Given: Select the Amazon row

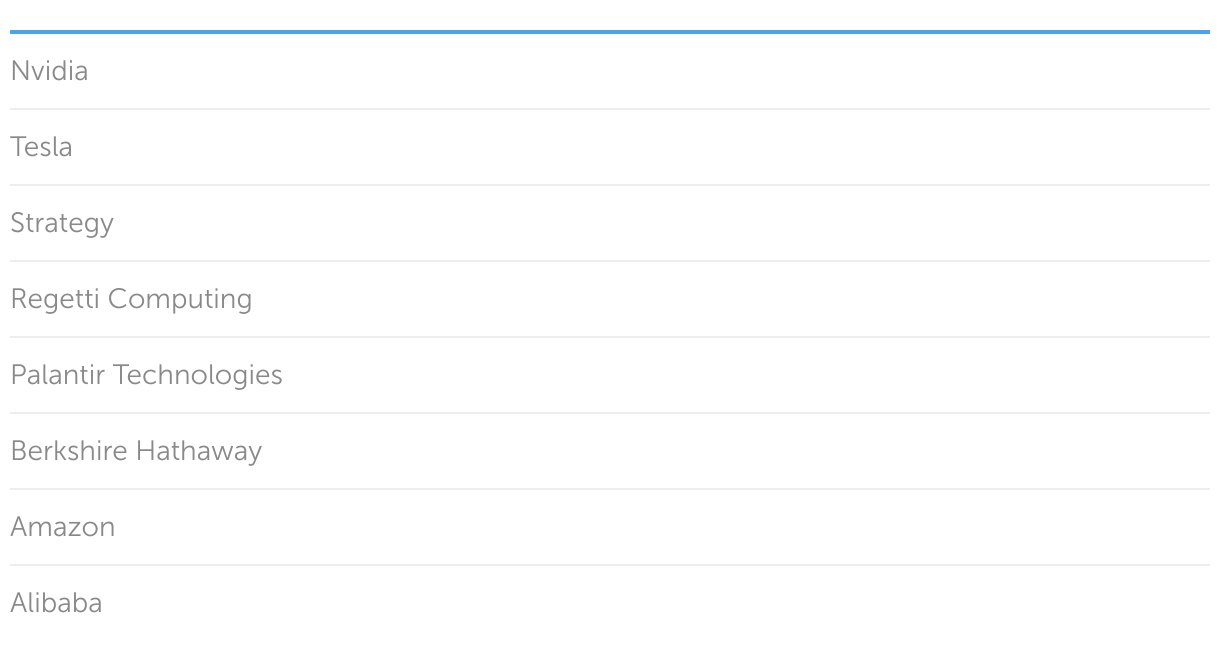Looking at the screenshot, I should [x=610, y=527].
